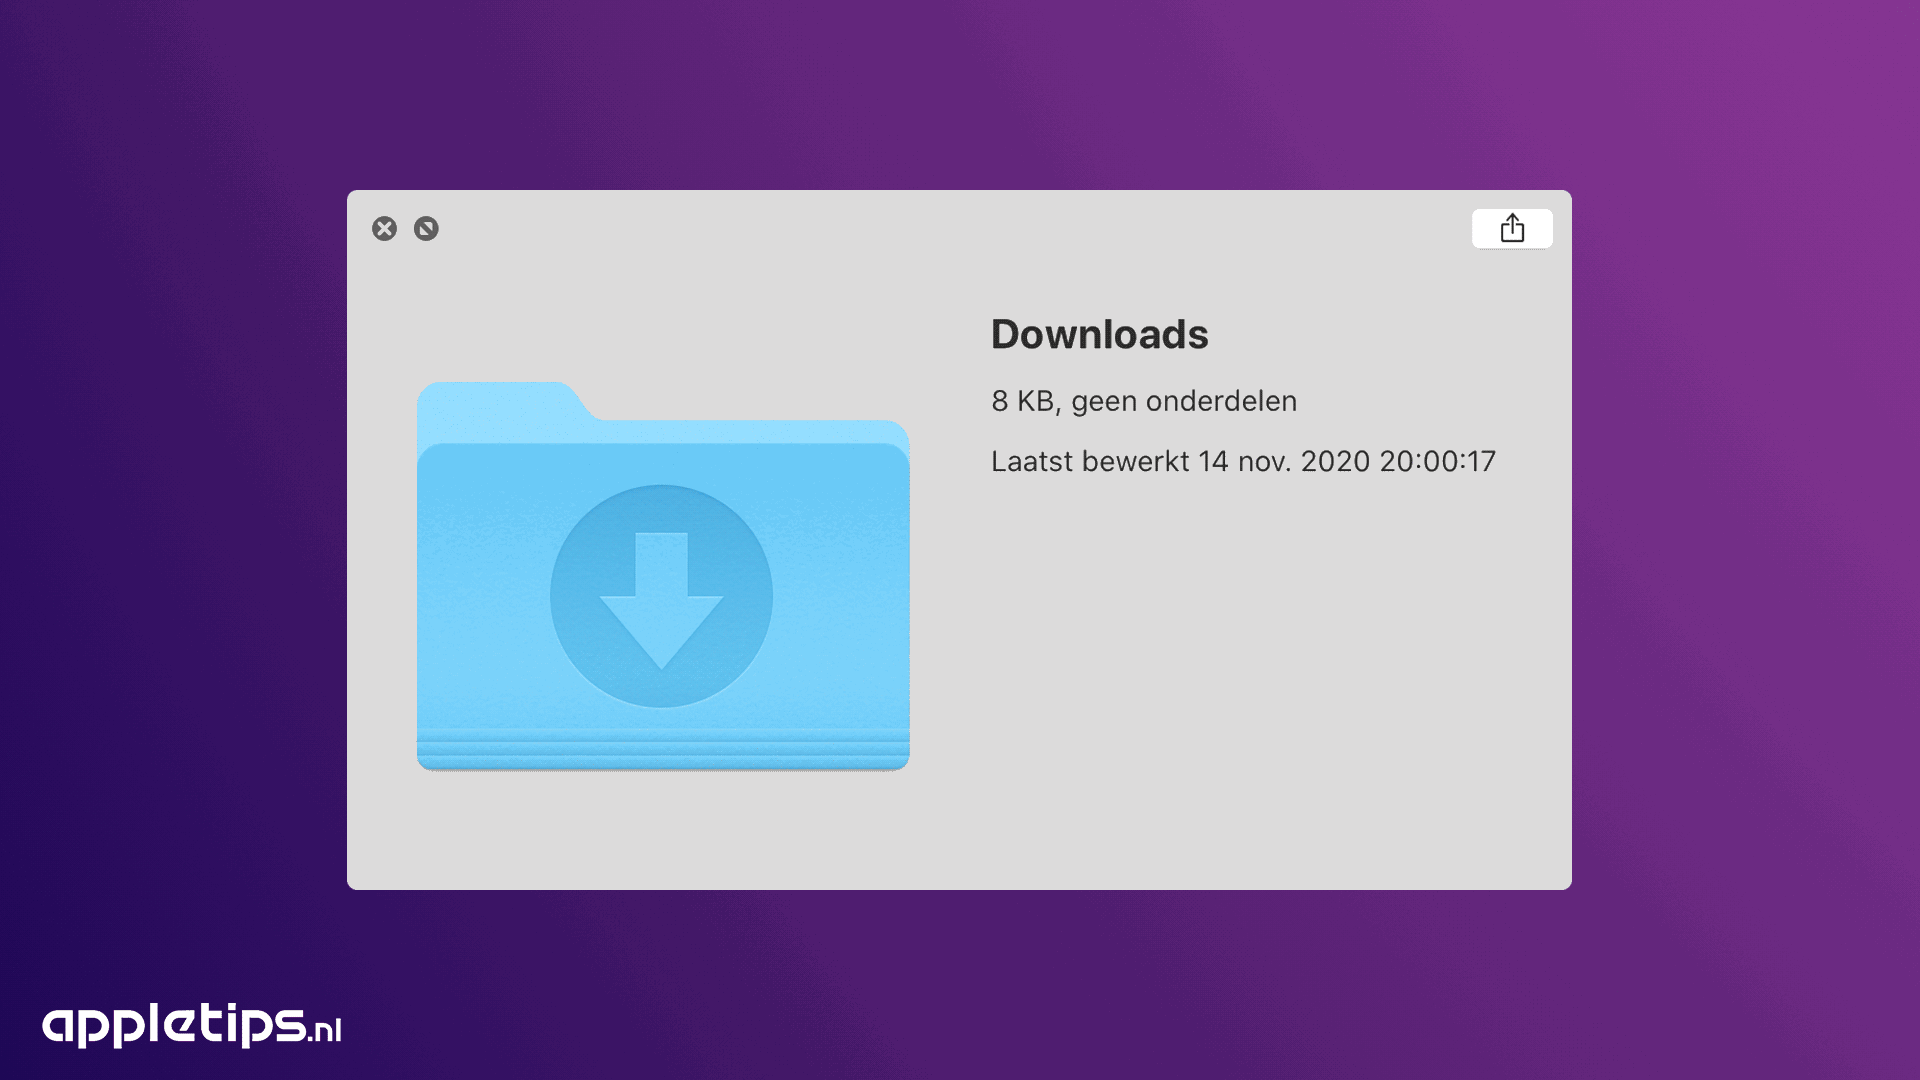Close the Quick Look preview window

[x=384, y=229]
